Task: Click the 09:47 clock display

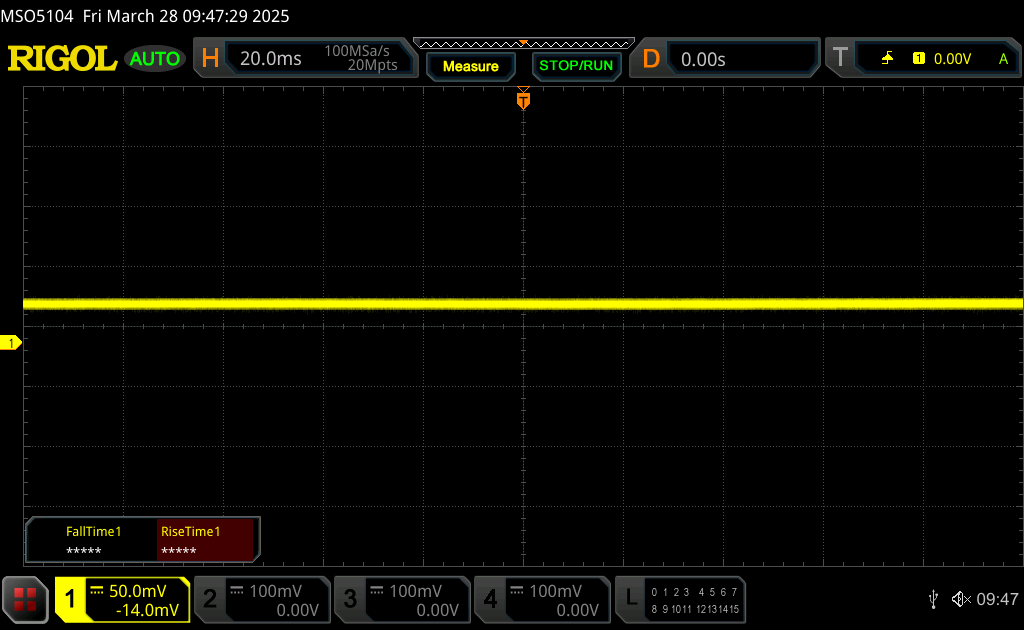Action: pos(997,599)
